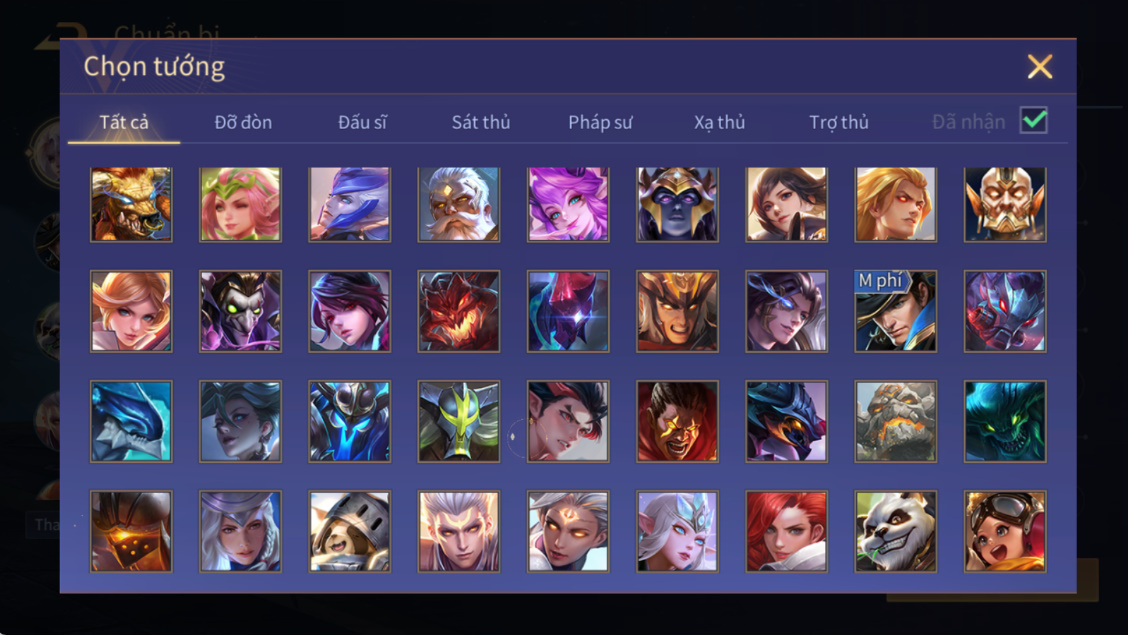Image resolution: width=1128 pixels, height=635 pixels.
Task: Go to the 'Trợ thủ' tab
Action: 839,122
